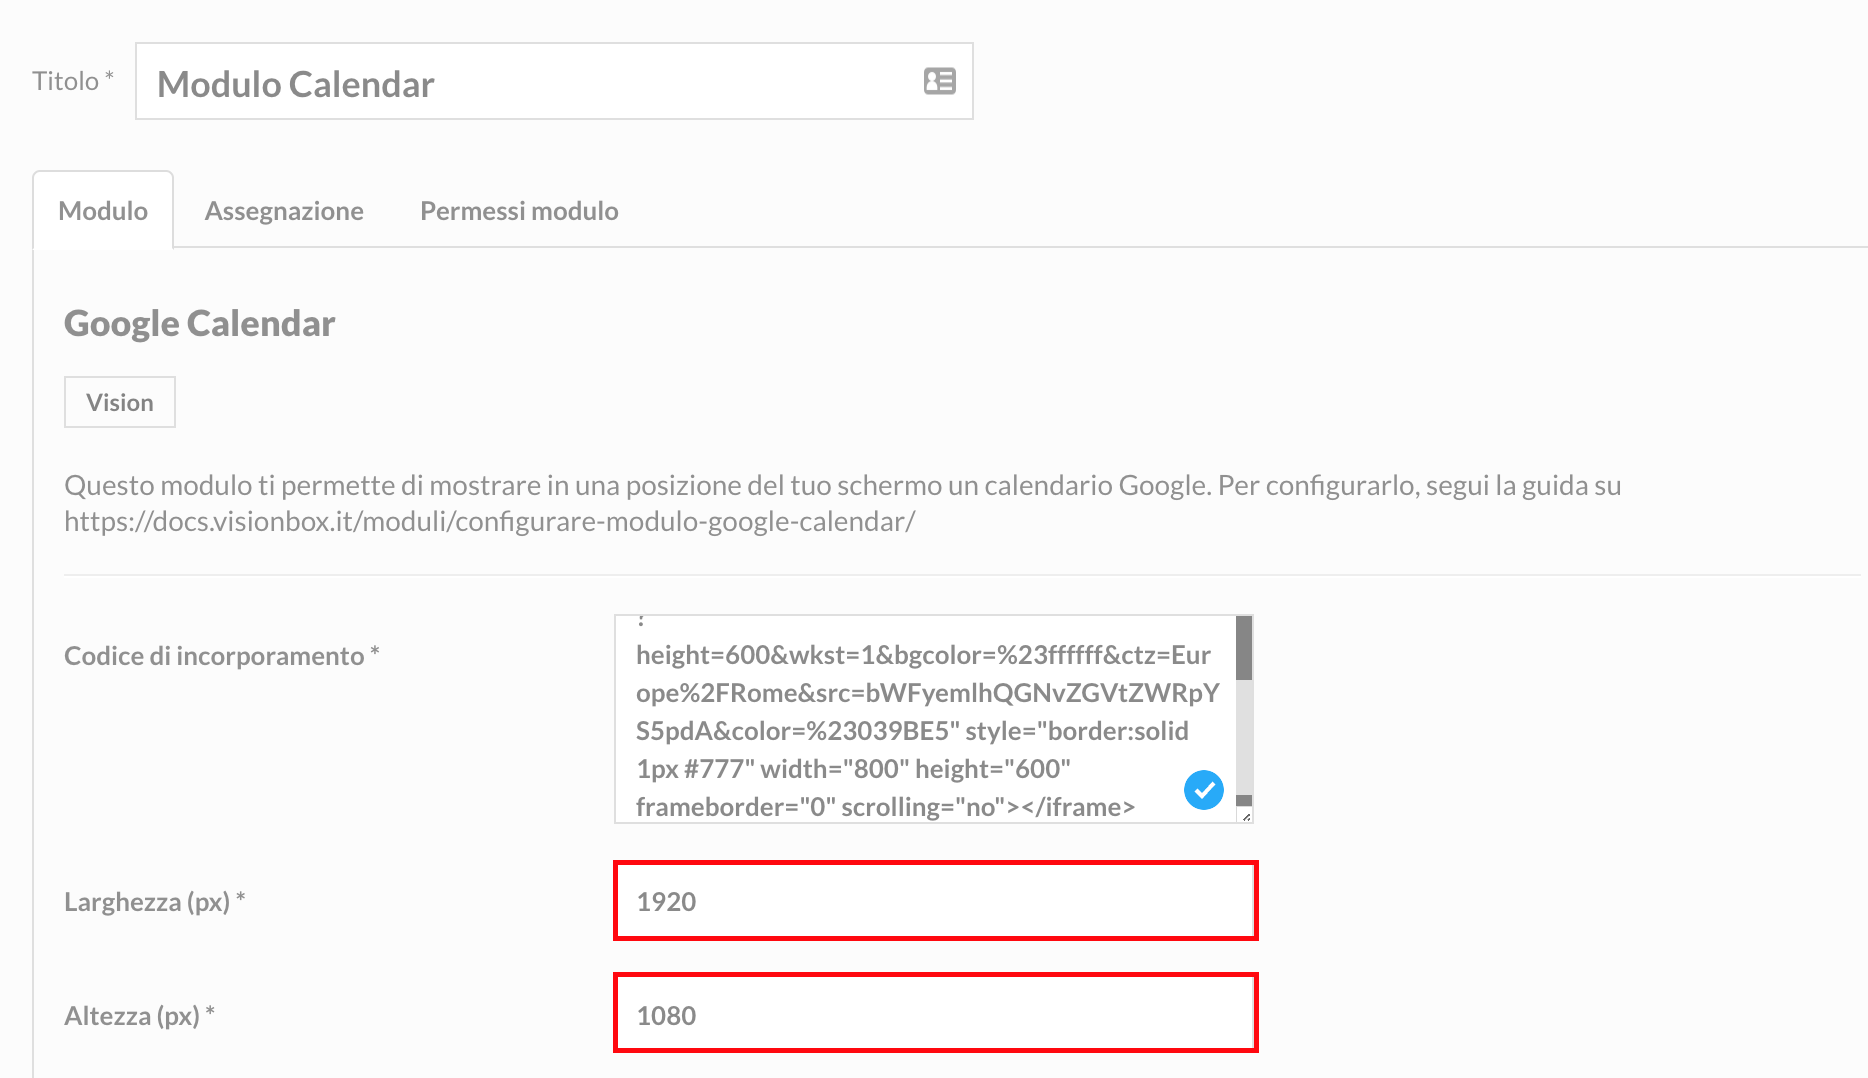Switch to the Assegnazione tab
The width and height of the screenshot is (1868, 1078).
284,210
